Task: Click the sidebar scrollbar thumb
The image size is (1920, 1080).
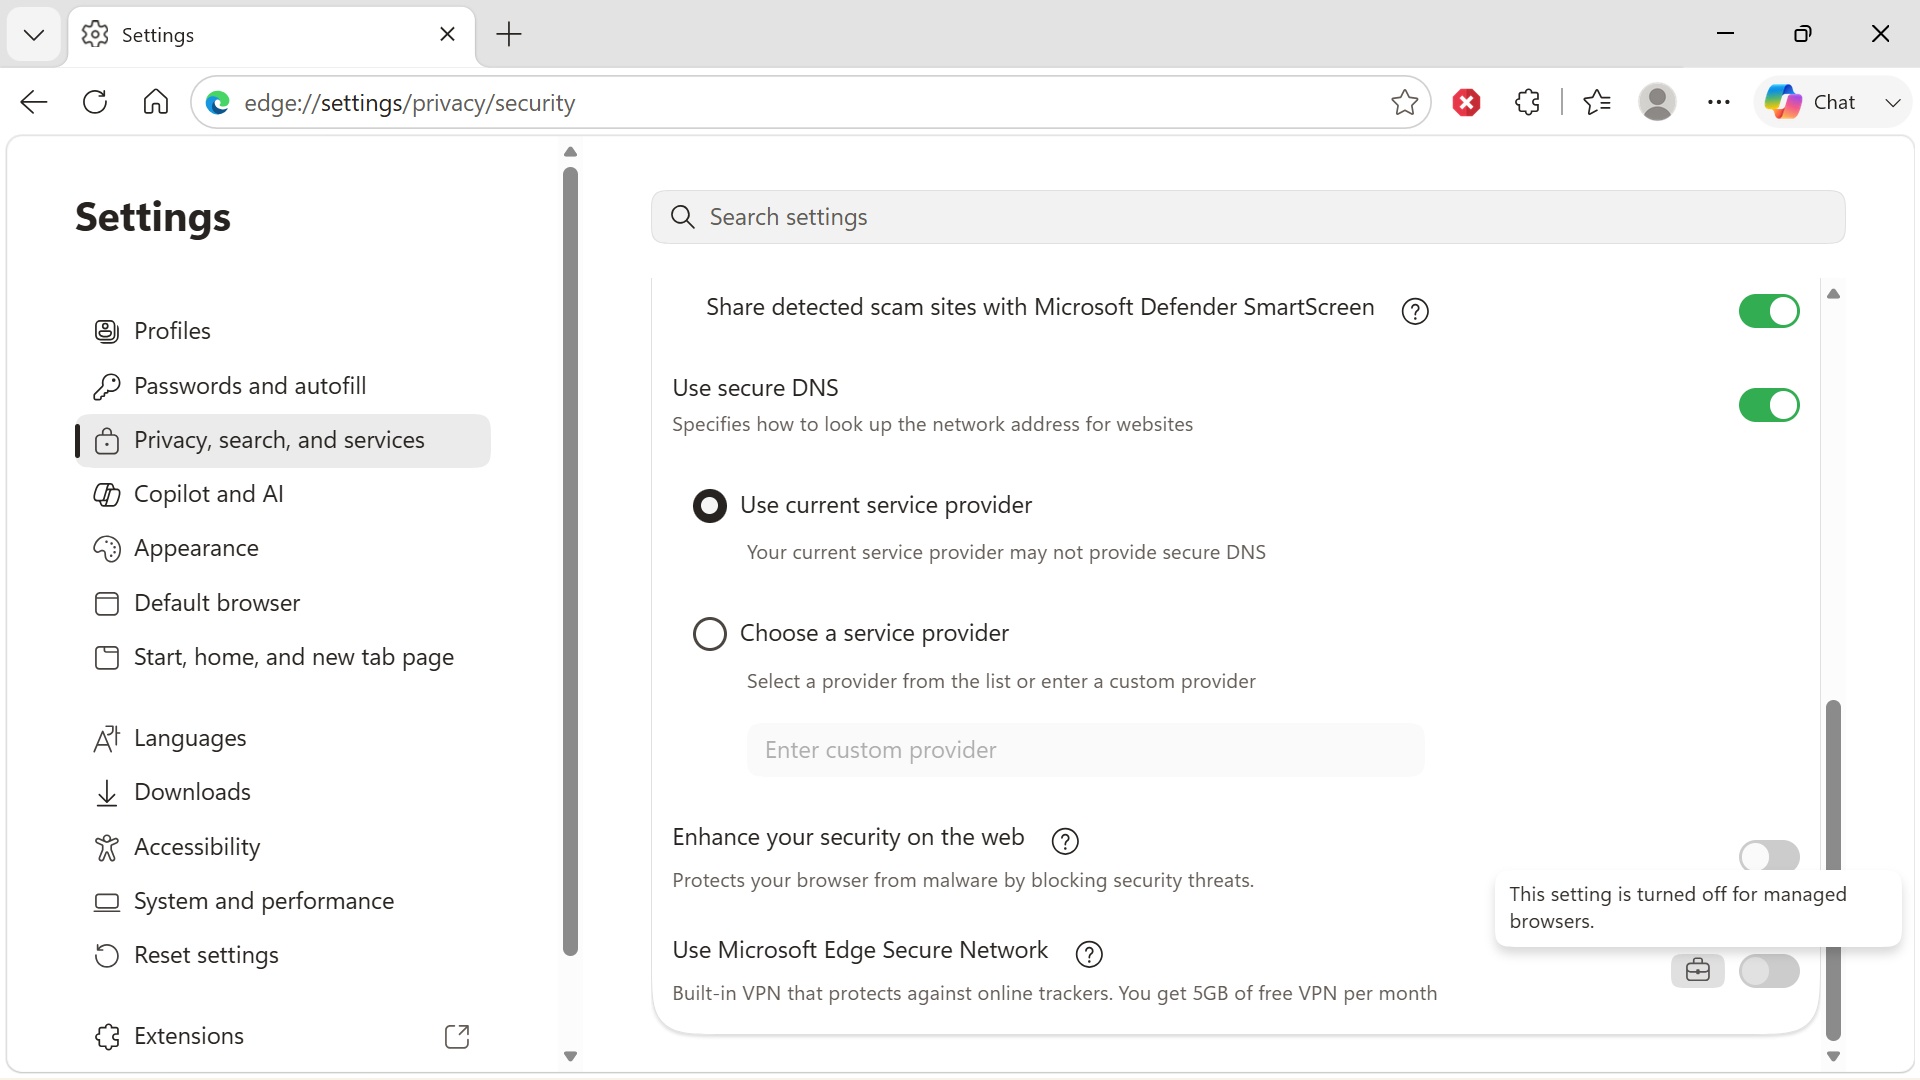Action: tap(570, 560)
